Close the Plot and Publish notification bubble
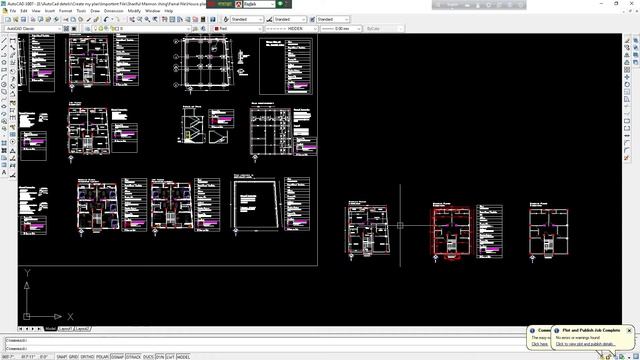 [629, 331]
